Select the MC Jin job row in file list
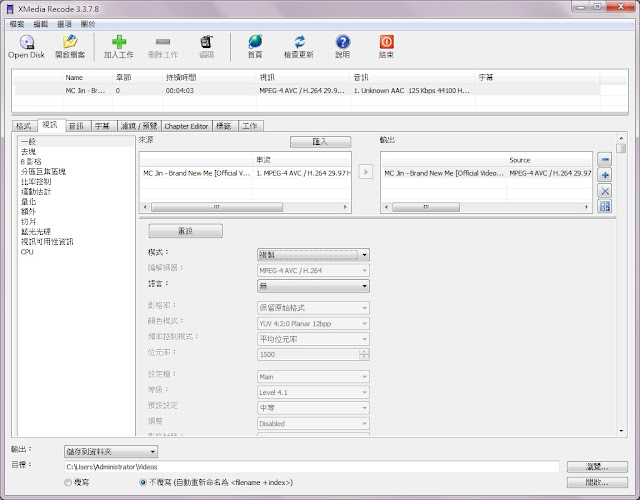Screen dimensions: 640x500 tap(307, 91)
